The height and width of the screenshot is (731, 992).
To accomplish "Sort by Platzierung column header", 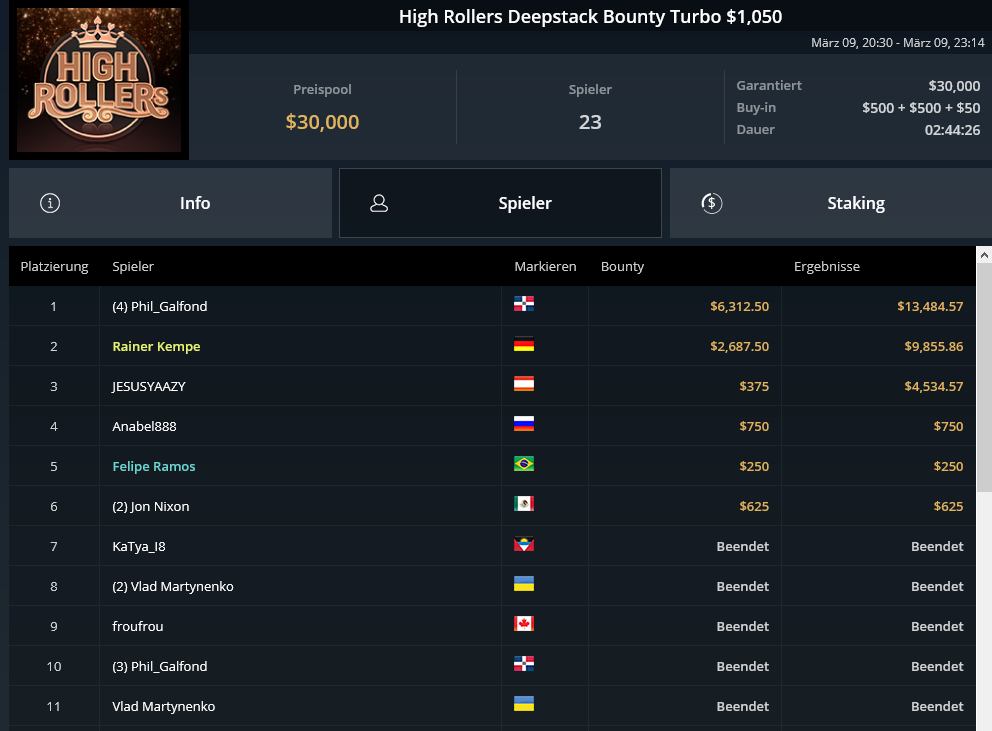I will click(x=54, y=266).
